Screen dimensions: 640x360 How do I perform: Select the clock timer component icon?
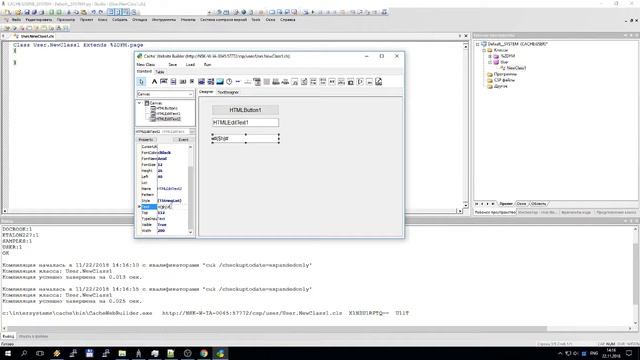(x=229, y=82)
